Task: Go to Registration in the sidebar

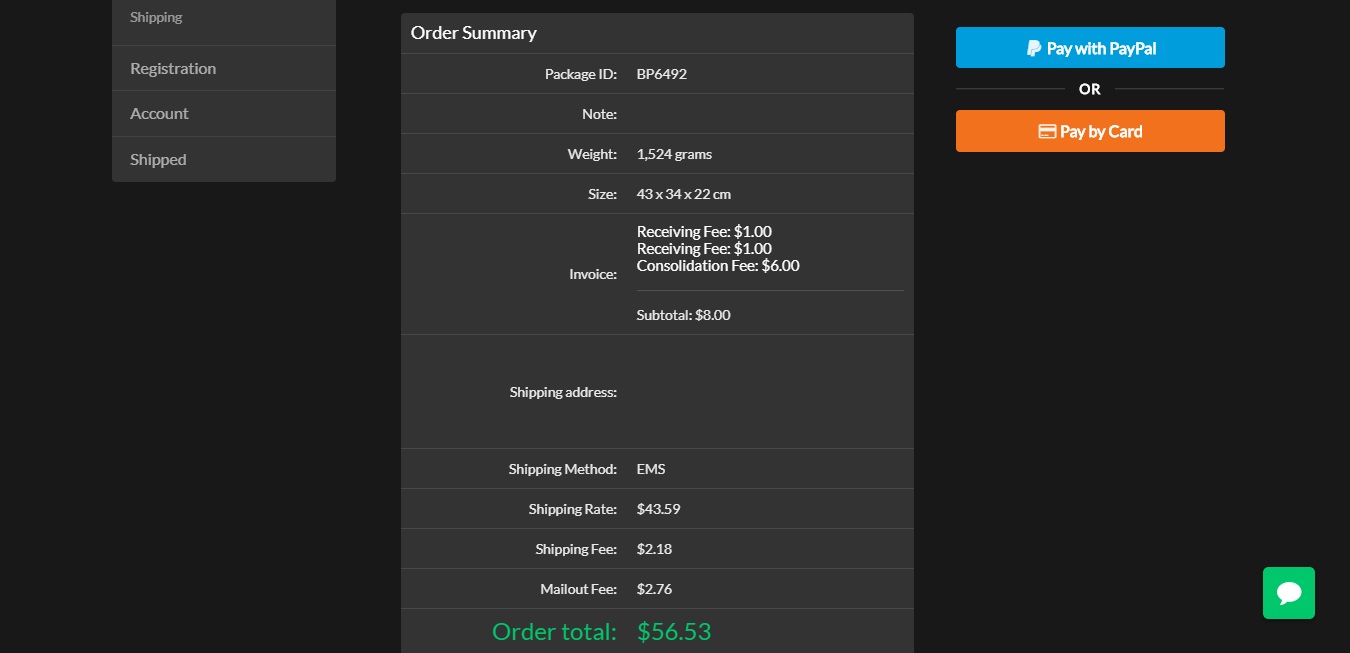Action: tap(173, 68)
